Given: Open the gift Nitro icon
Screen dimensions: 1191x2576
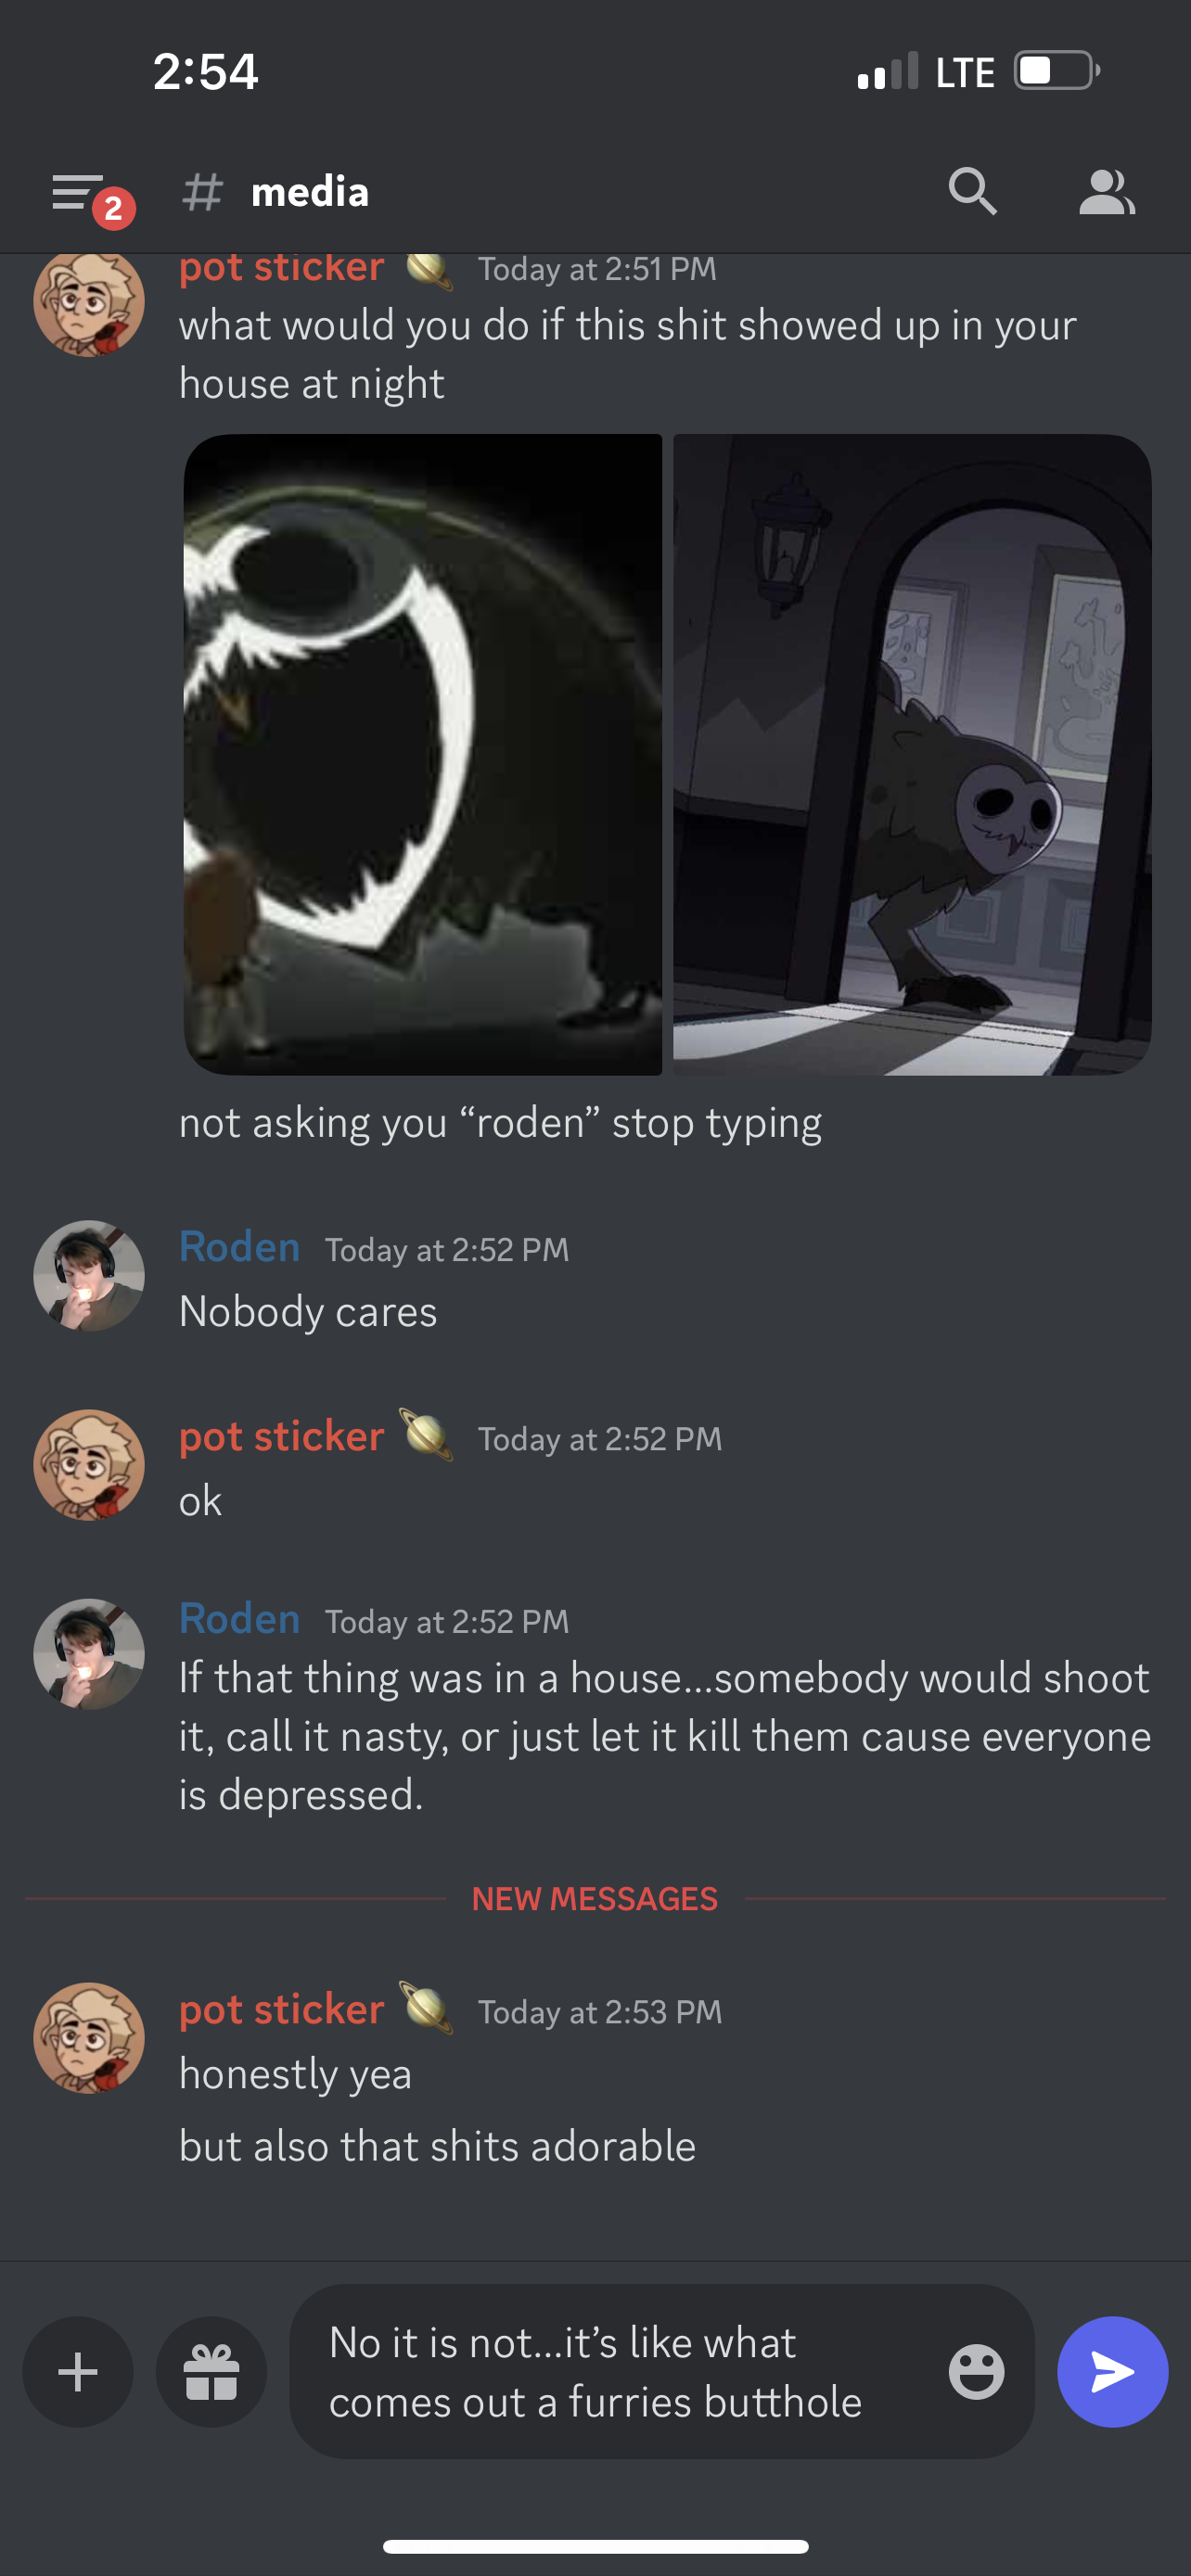Looking at the screenshot, I should pos(211,2371).
